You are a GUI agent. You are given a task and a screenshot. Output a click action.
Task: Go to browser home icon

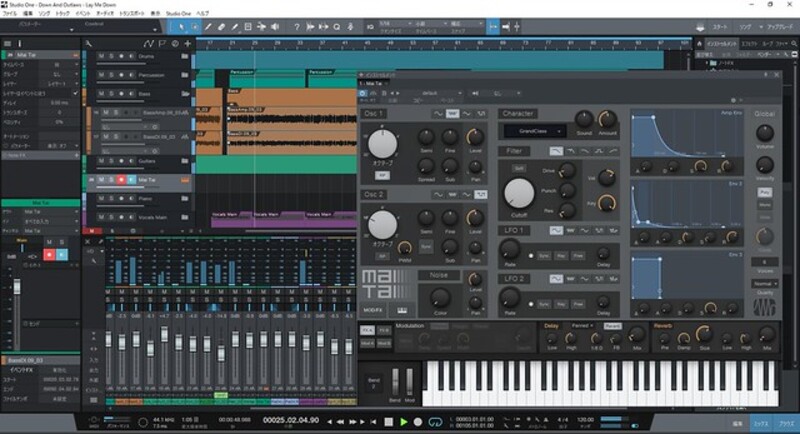(699, 44)
